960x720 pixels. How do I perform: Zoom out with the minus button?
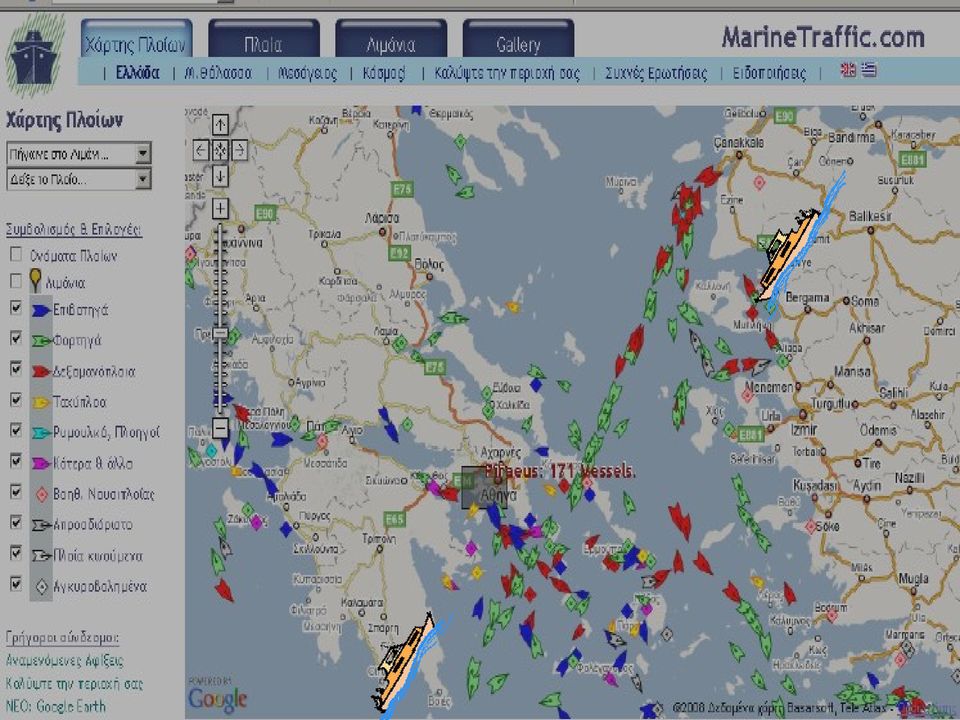220,427
